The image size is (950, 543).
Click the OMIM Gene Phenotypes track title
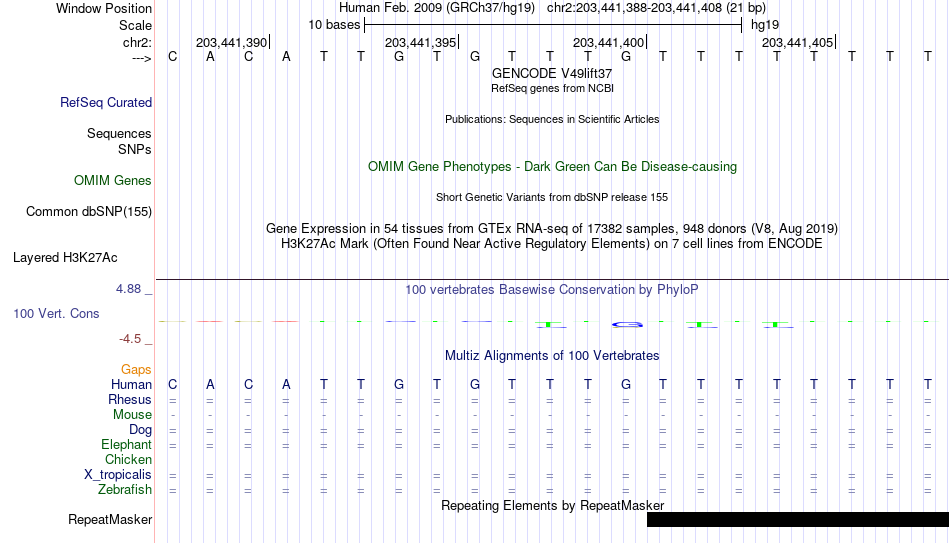click(552, 167)
